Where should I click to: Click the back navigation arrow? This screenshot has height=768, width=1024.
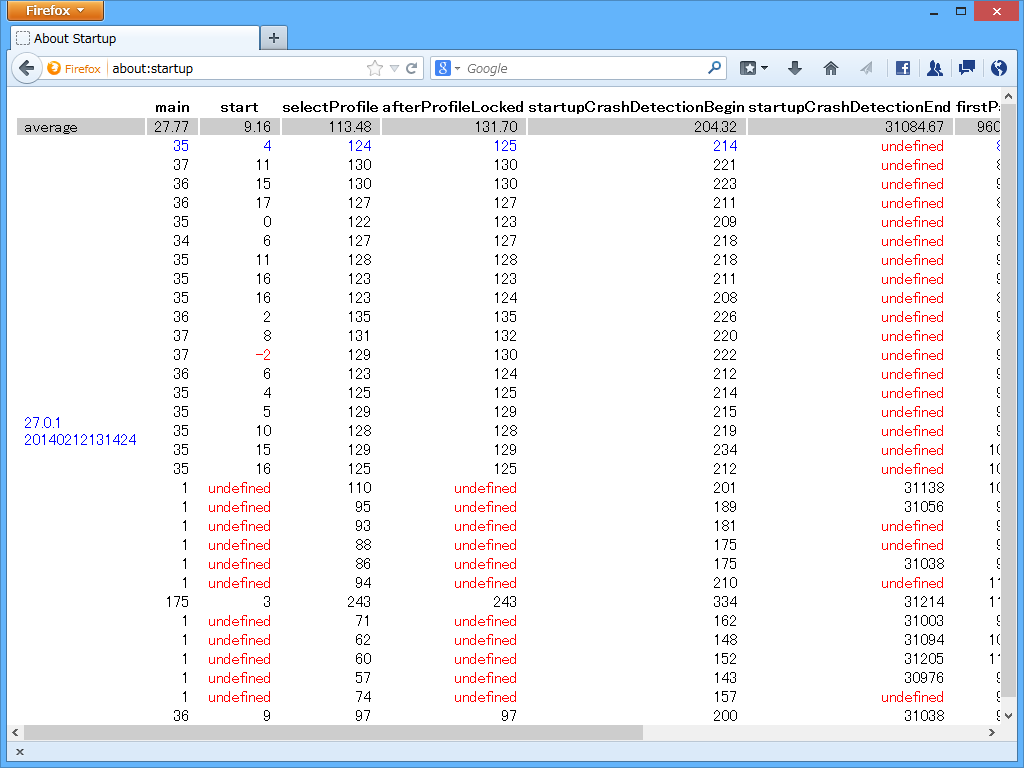pos(27,68)
